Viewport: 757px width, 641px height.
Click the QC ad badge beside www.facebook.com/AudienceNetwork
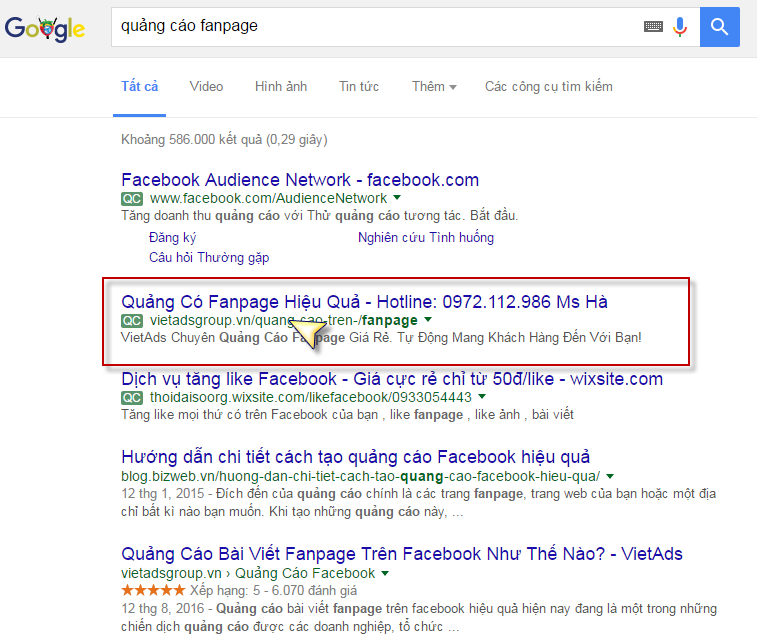(x=132, y=198)
